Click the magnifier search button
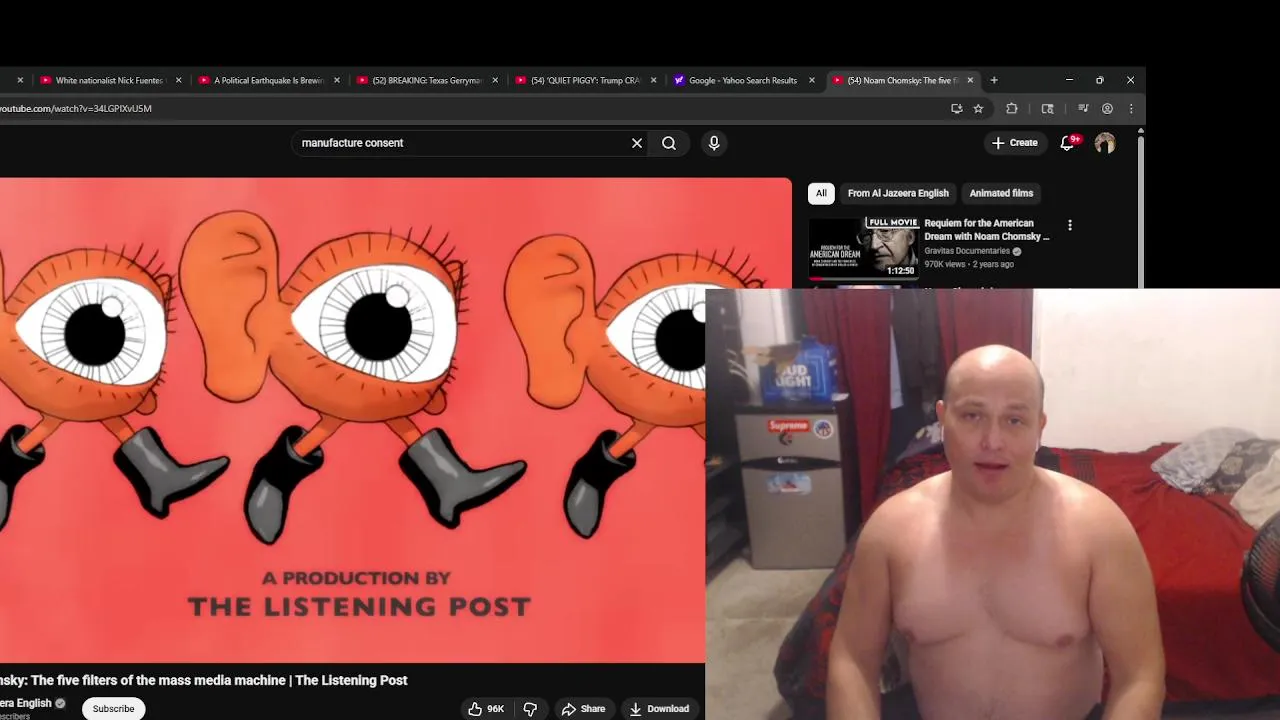Image resolution: width=1280 pixels, height=720 pixels. [x=669, y=143]
